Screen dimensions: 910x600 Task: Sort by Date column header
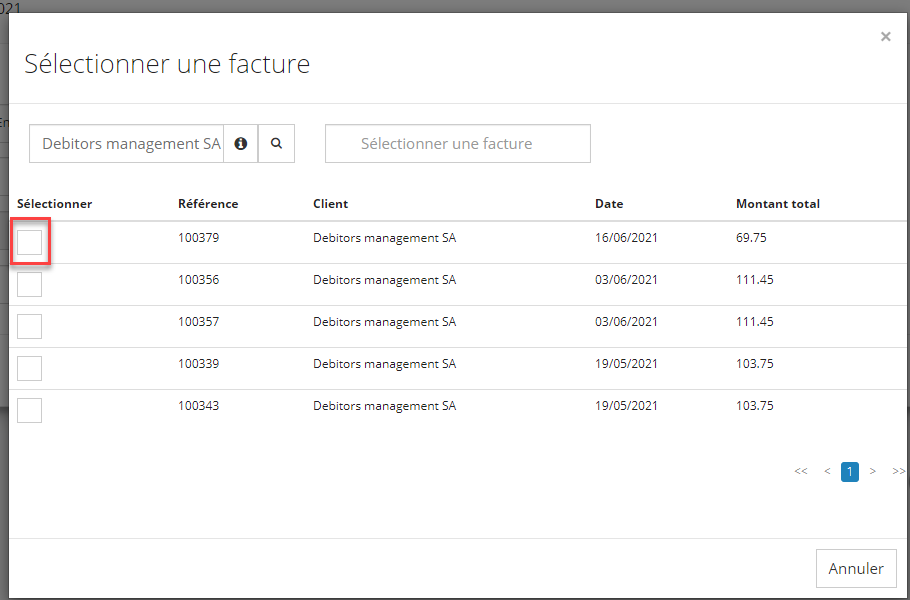click(608, 204)
